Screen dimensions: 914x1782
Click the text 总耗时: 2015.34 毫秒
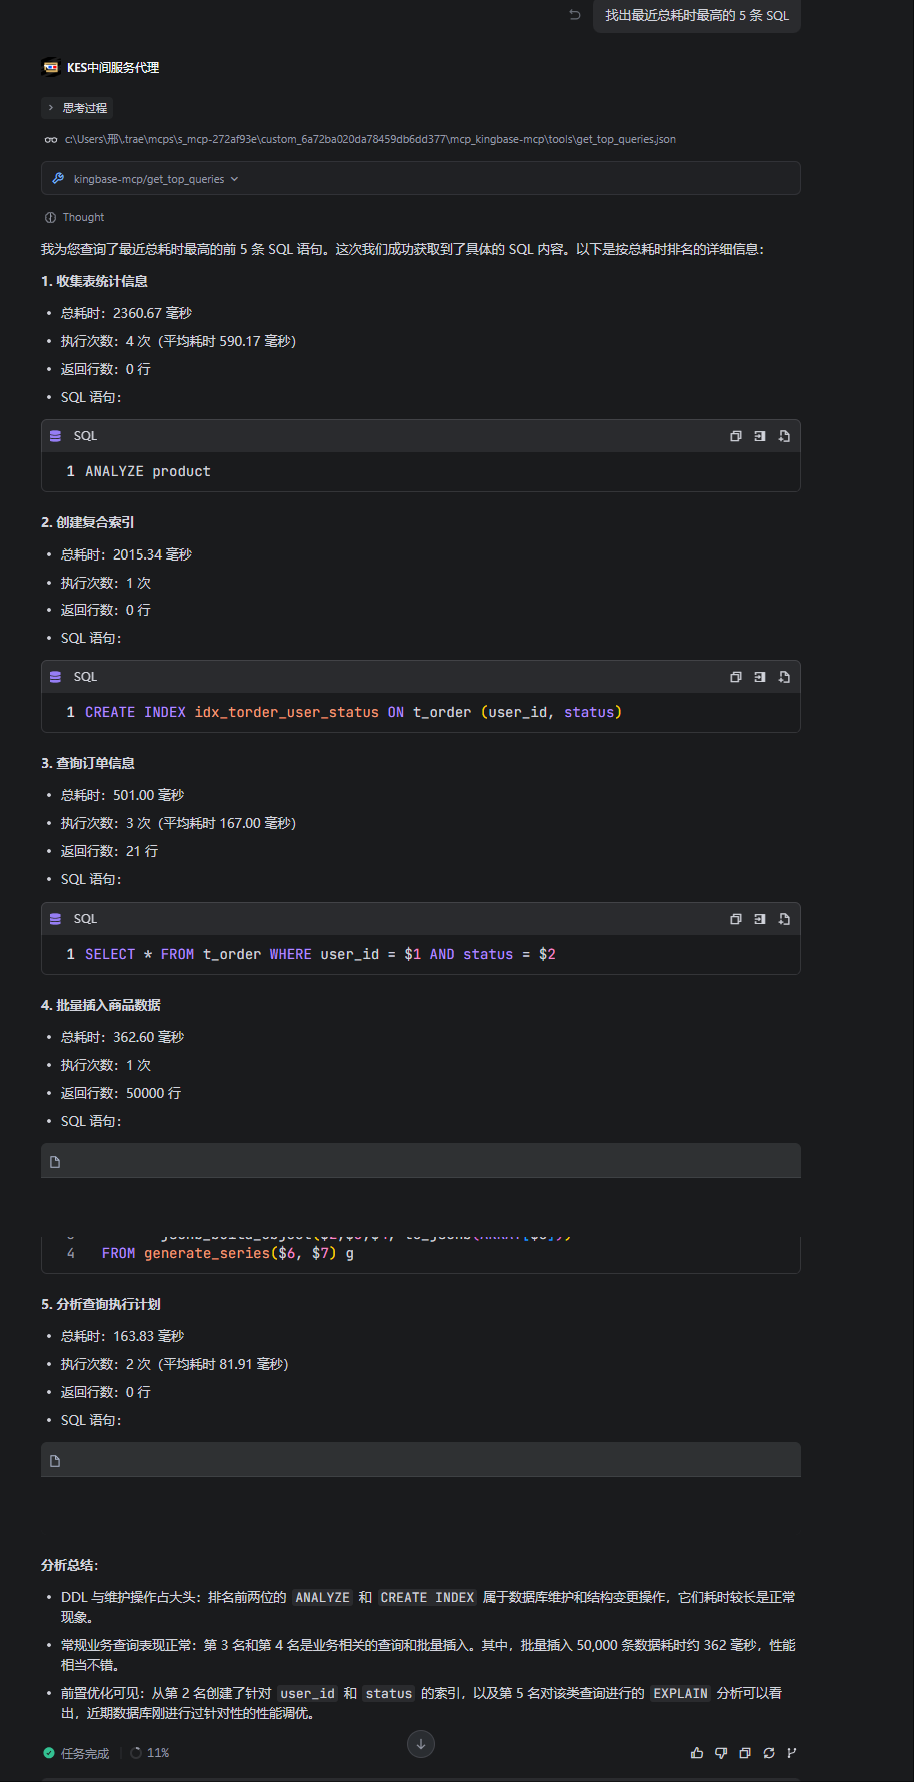click(126, 554)
